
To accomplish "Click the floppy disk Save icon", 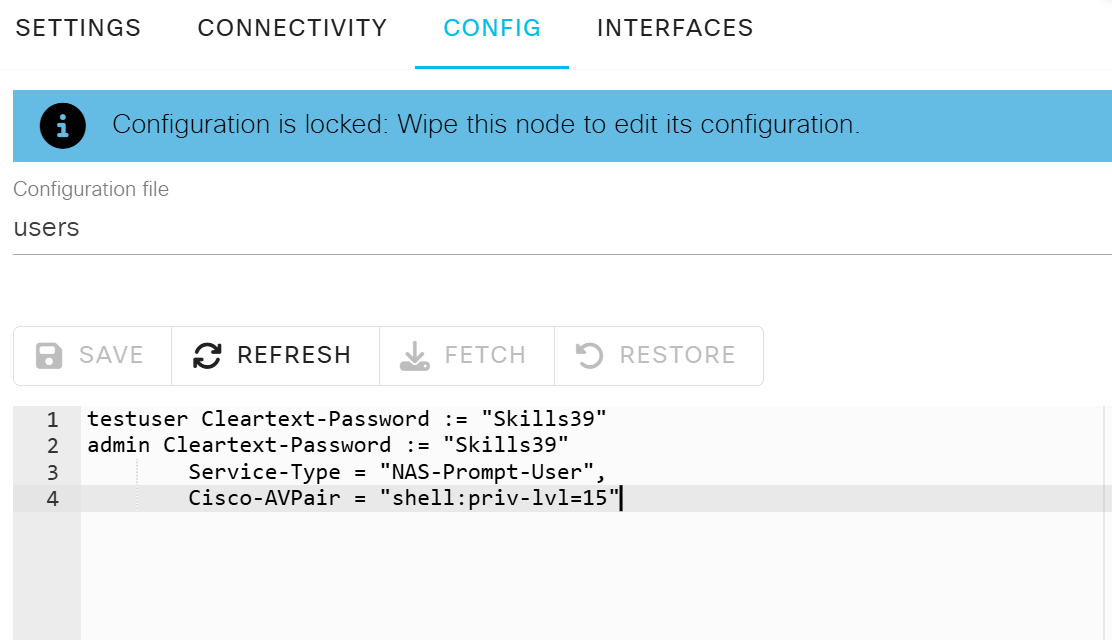I will point(49,356).
